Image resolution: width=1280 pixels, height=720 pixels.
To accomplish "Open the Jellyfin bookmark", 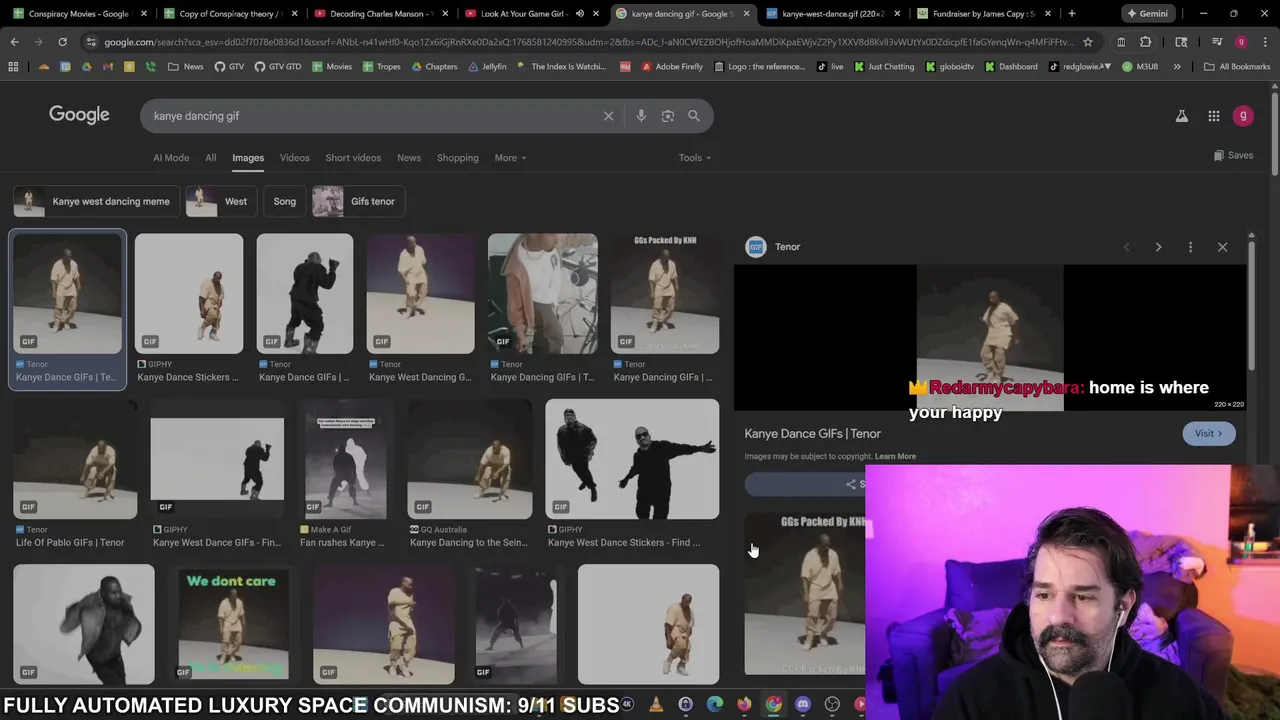I will [x=487, y=66].
